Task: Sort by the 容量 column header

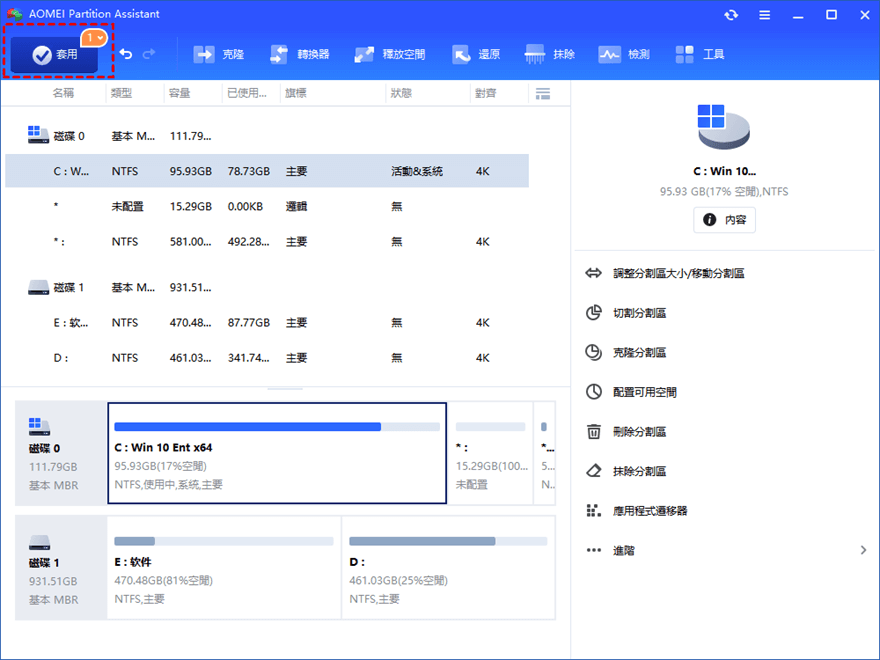Action: tap(180, 93)
